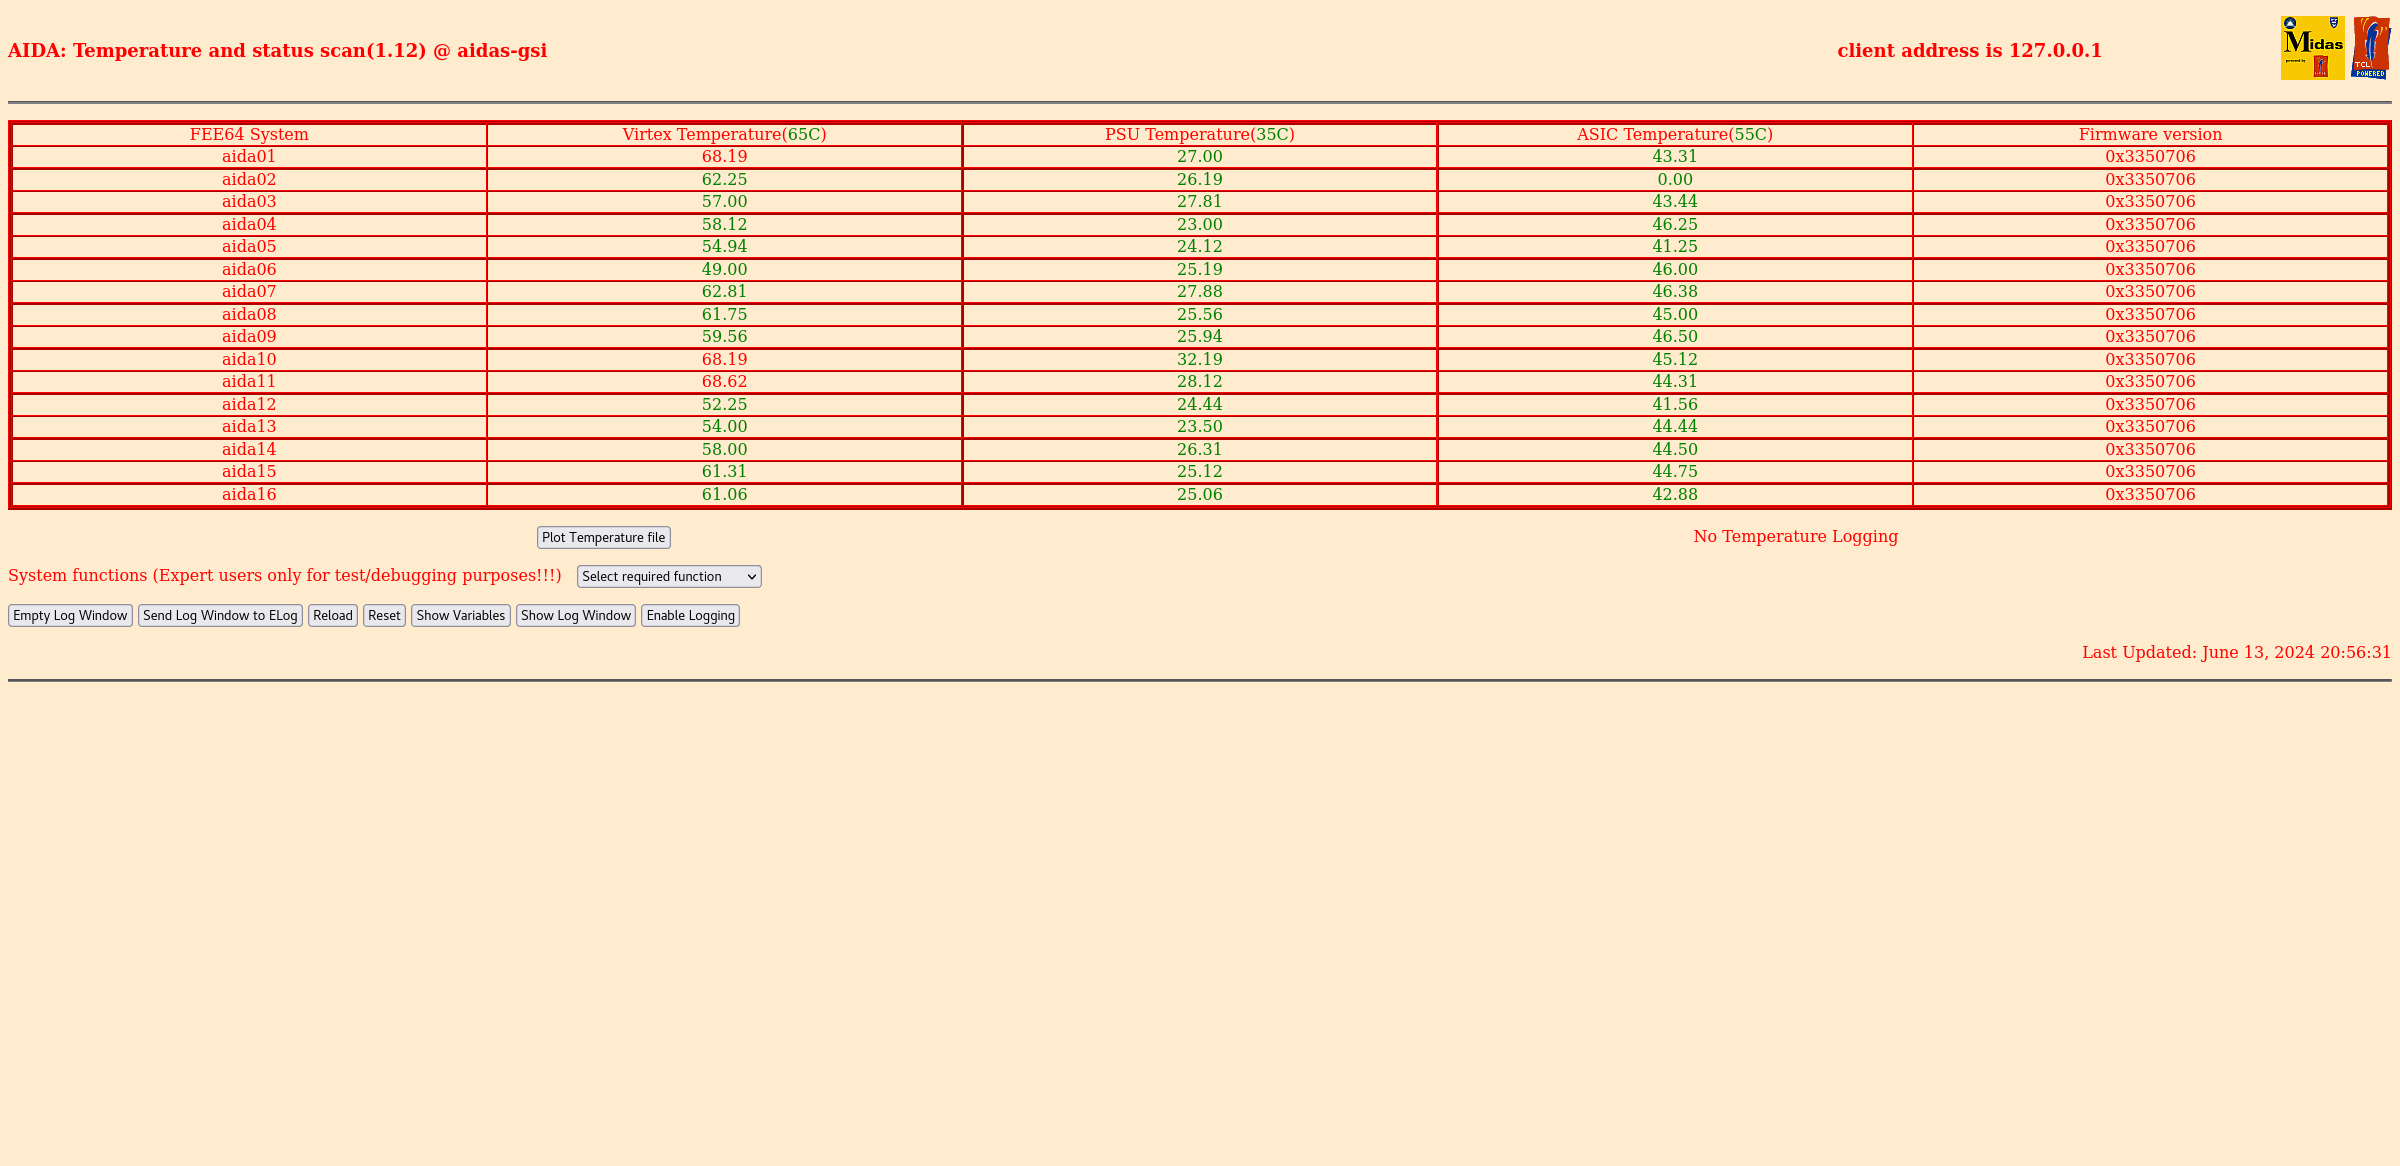The height and width of the screenshot is (1166, 2400).
Task: Click aida16 system row link
Action: point(248,494)
